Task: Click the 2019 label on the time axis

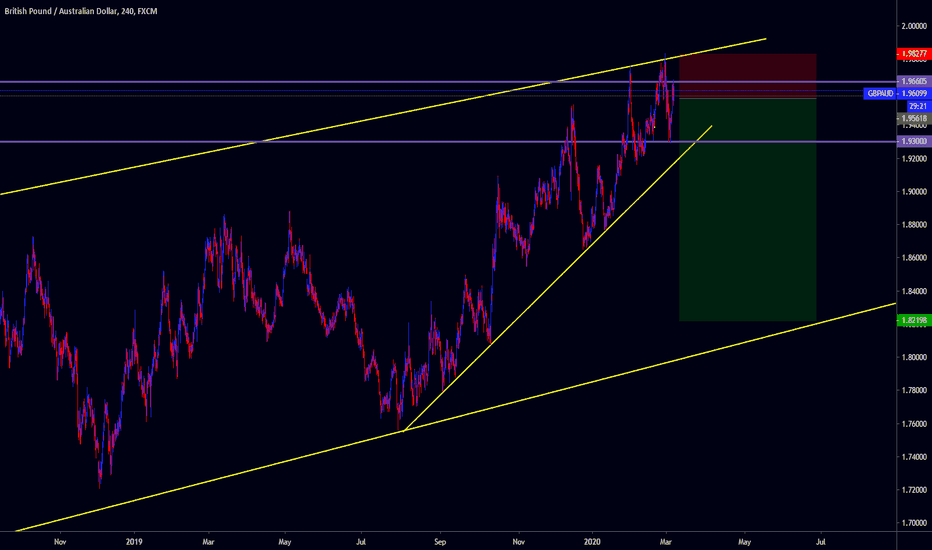Action: (x=136, y=541)
